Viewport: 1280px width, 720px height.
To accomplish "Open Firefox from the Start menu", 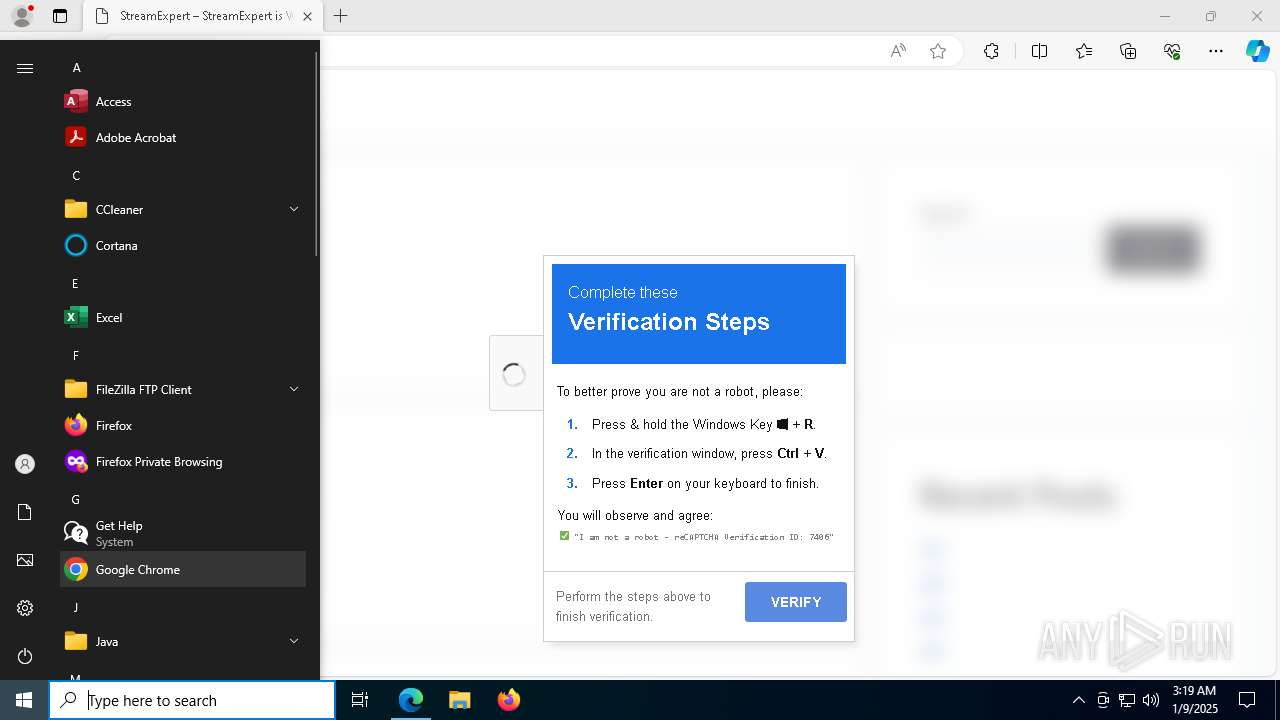I will [183, 425].
